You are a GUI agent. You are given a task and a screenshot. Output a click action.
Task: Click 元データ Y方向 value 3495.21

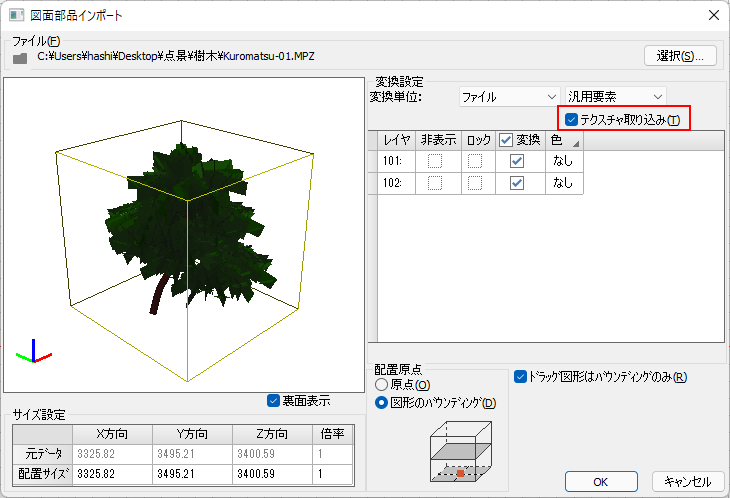(192, 454)
